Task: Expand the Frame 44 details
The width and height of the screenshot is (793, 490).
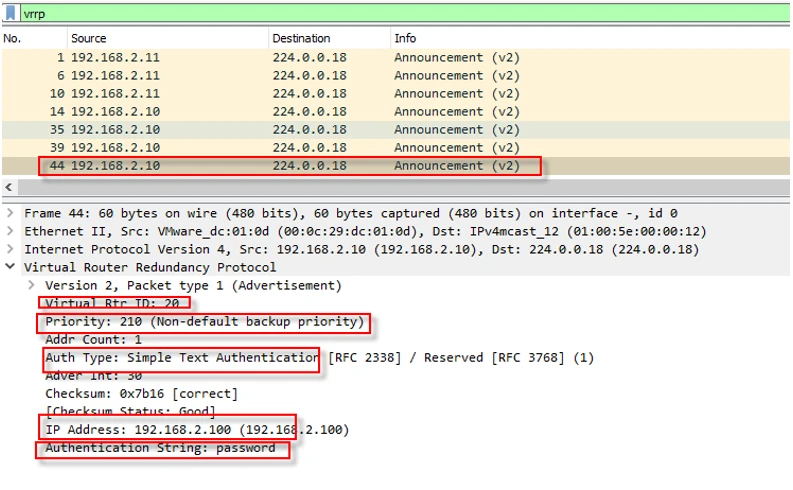Action: 10,214
